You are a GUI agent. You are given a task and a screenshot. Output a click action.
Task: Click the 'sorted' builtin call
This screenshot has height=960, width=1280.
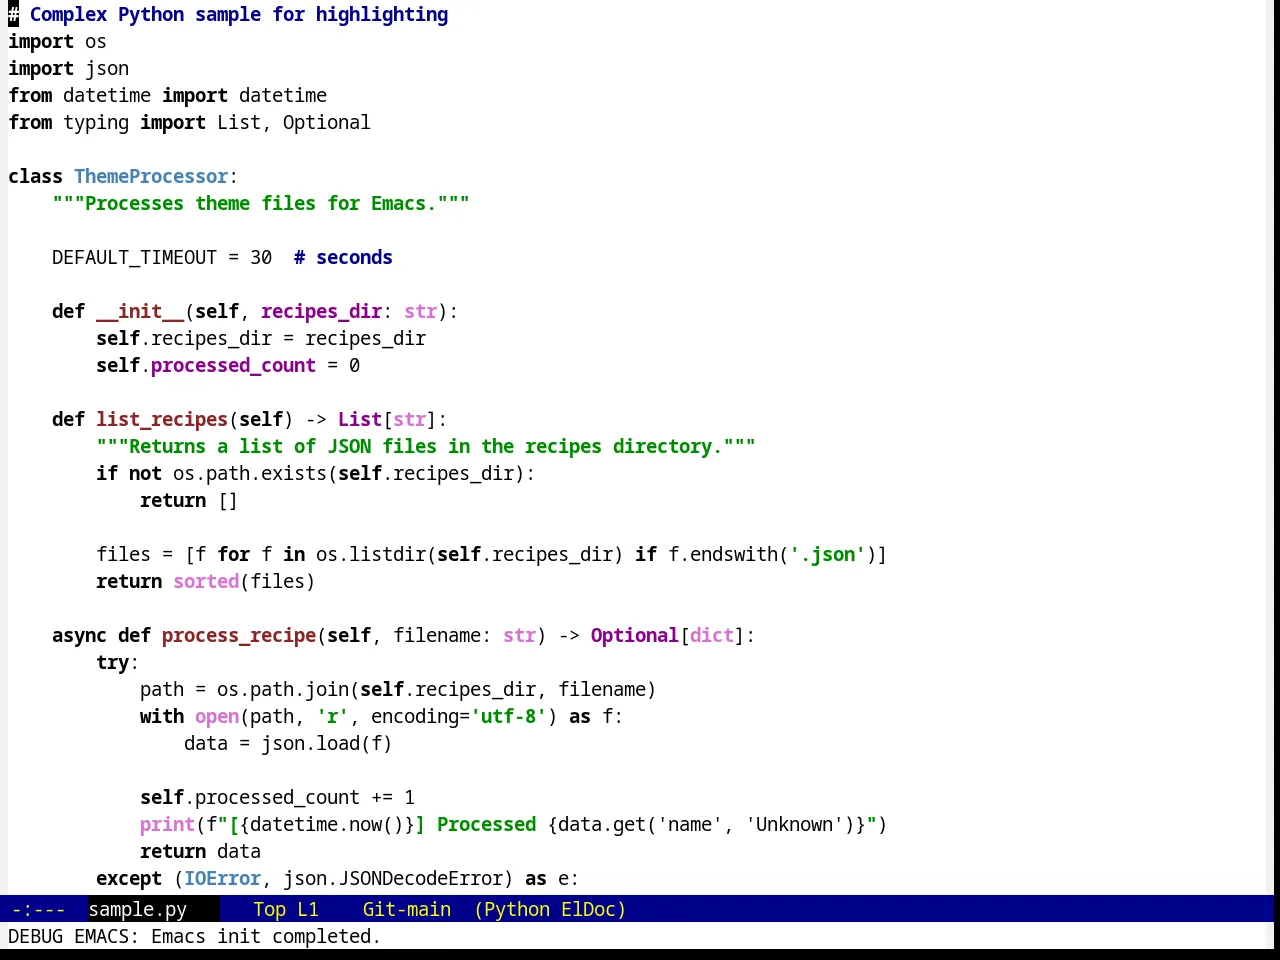206,581
